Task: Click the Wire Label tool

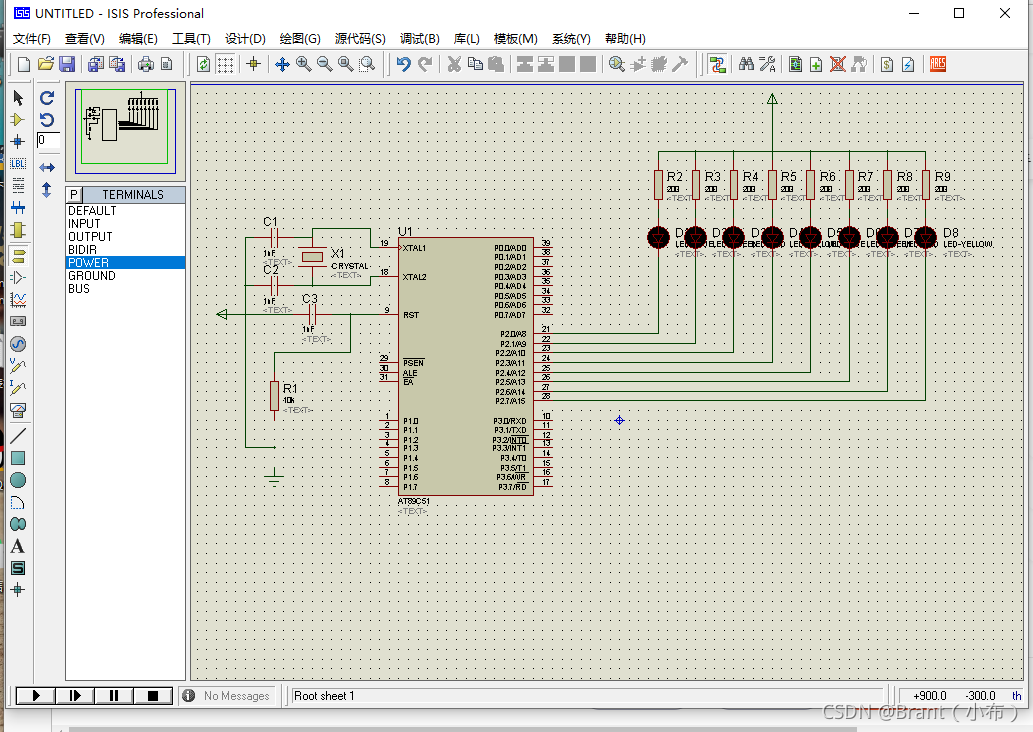Action: 17,164
